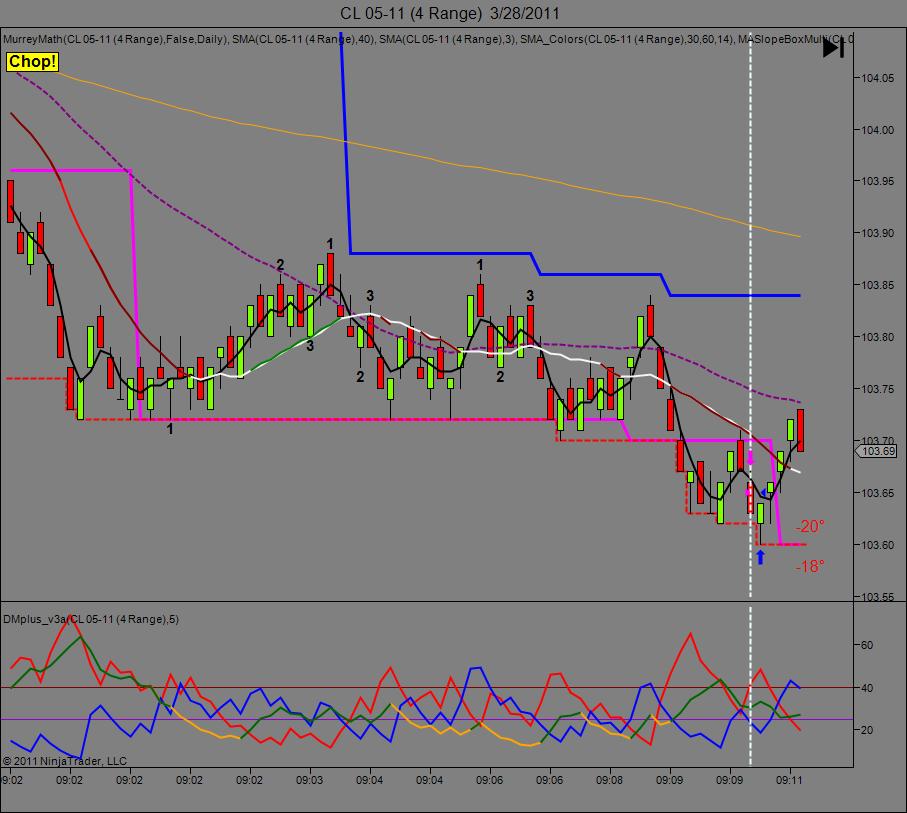This screenshot has width=907, height=813.
Task: Click the 103.60 price axis label
Action: pos(877,545)
